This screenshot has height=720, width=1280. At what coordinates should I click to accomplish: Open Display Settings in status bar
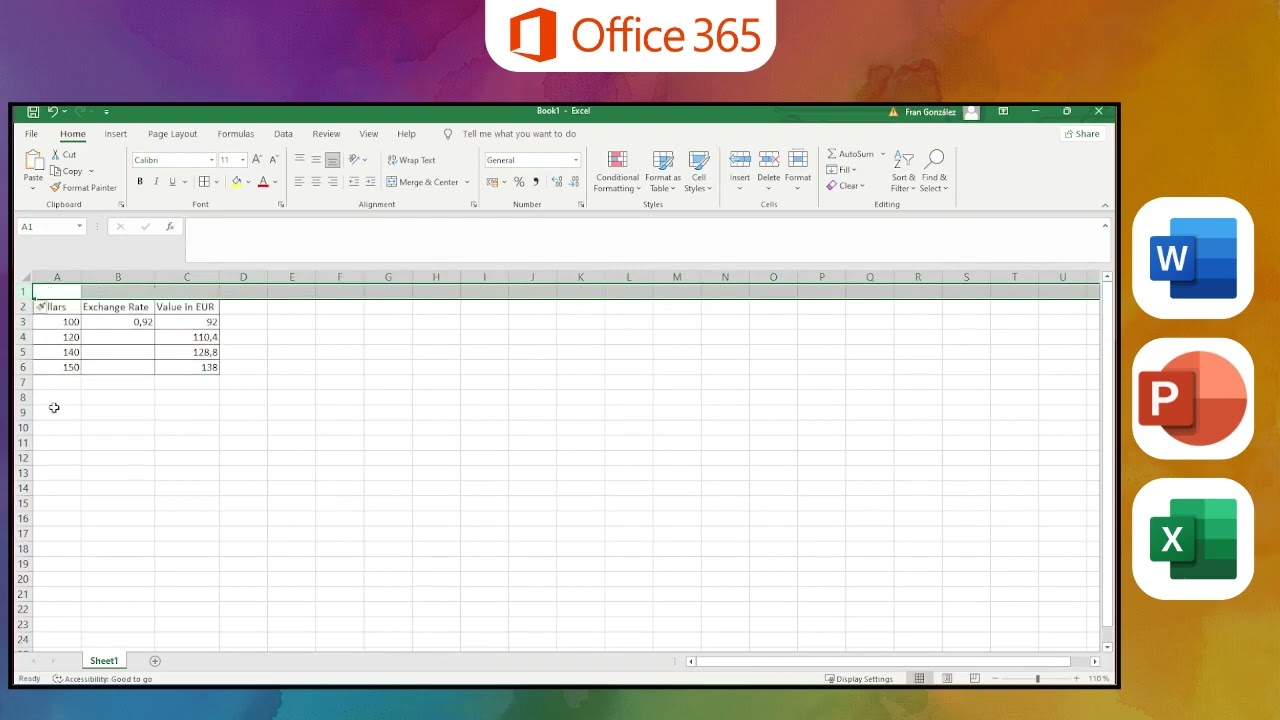pyautogui.click(x=859, y=679)
